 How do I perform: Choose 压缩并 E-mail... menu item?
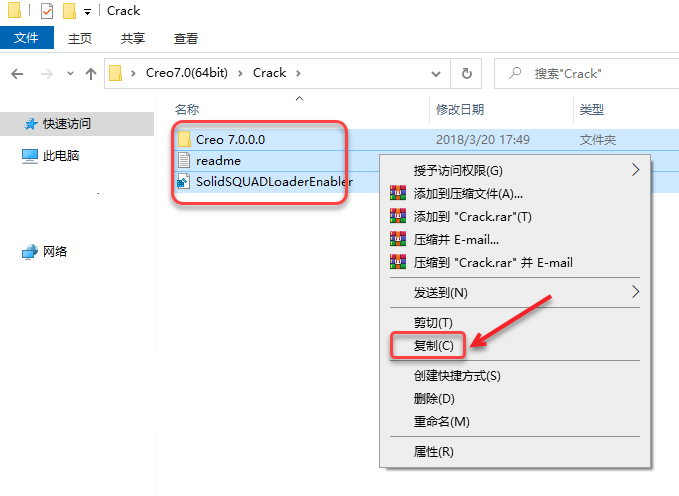[x=515, y=239]
